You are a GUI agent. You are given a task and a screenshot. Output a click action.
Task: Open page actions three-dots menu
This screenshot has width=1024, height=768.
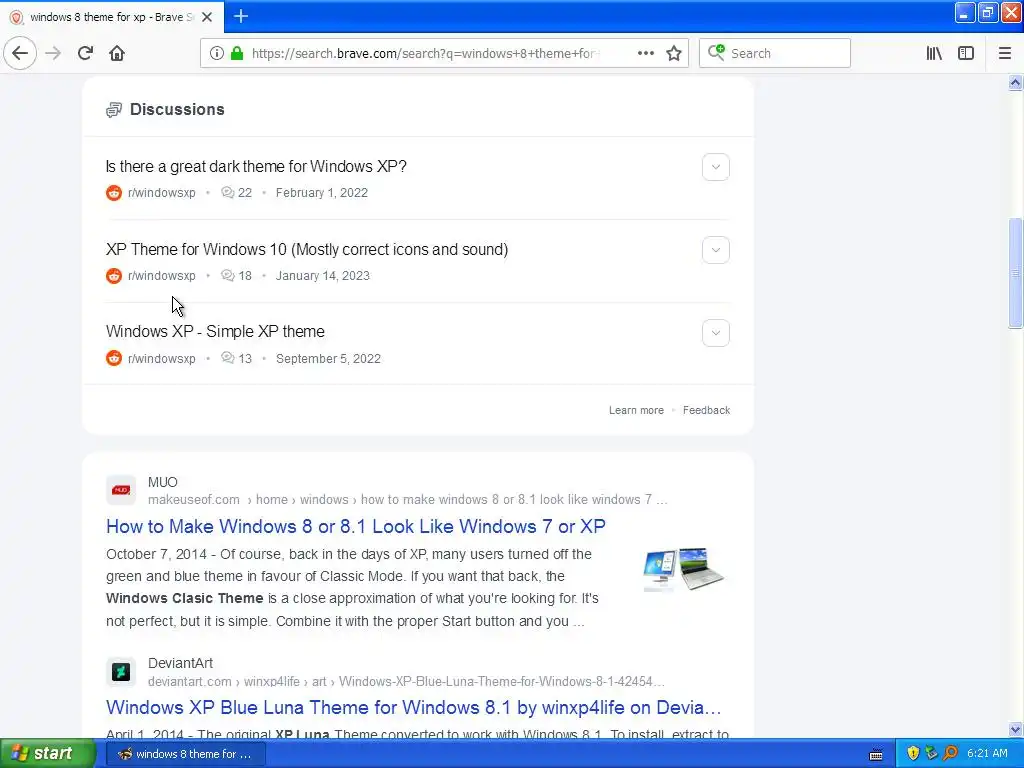pos(646,54)
